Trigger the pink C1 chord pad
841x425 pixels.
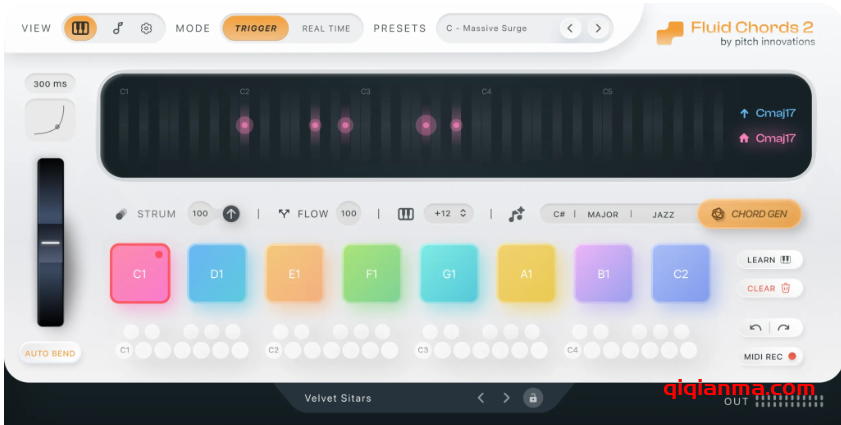(x=140, y=274)
